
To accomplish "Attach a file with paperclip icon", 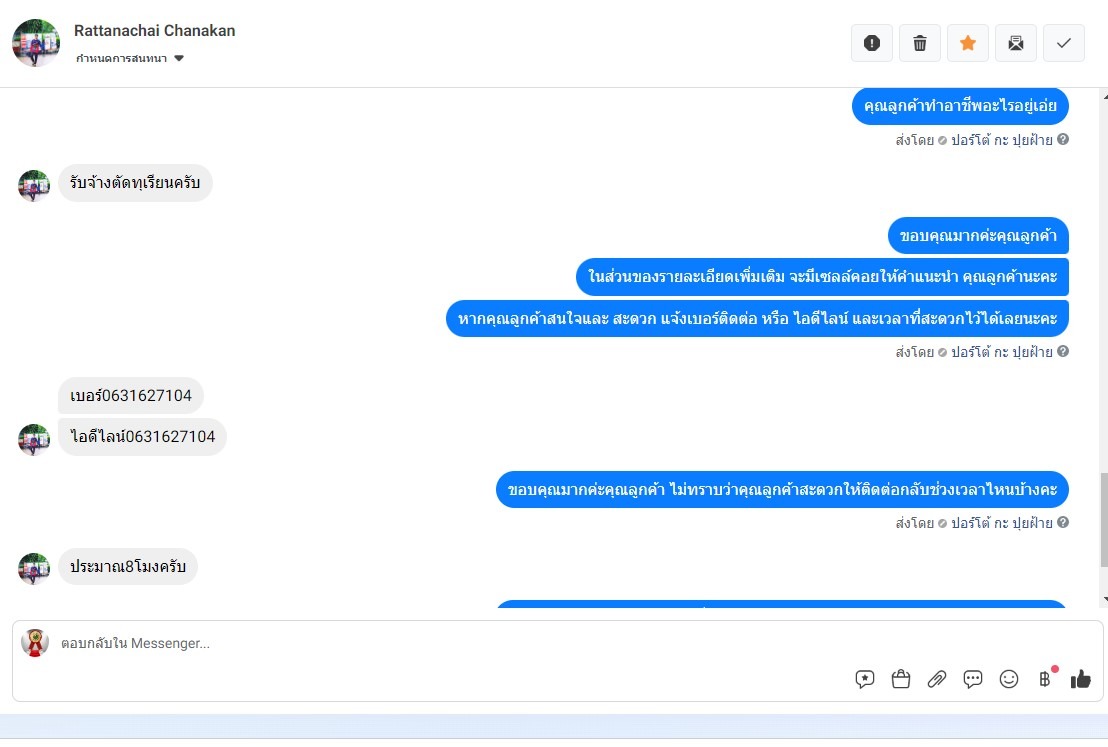I will (936, 679).
